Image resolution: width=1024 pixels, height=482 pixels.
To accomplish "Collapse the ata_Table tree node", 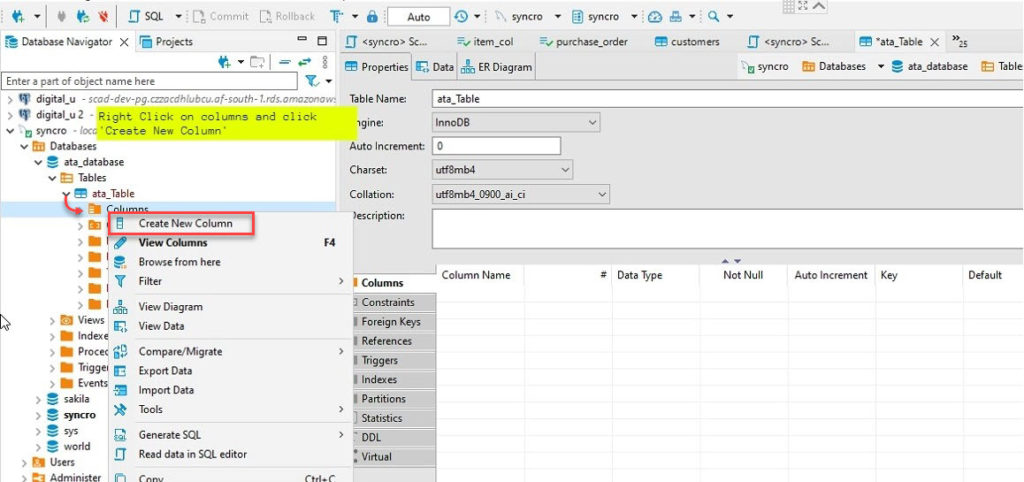I will 66,194.
